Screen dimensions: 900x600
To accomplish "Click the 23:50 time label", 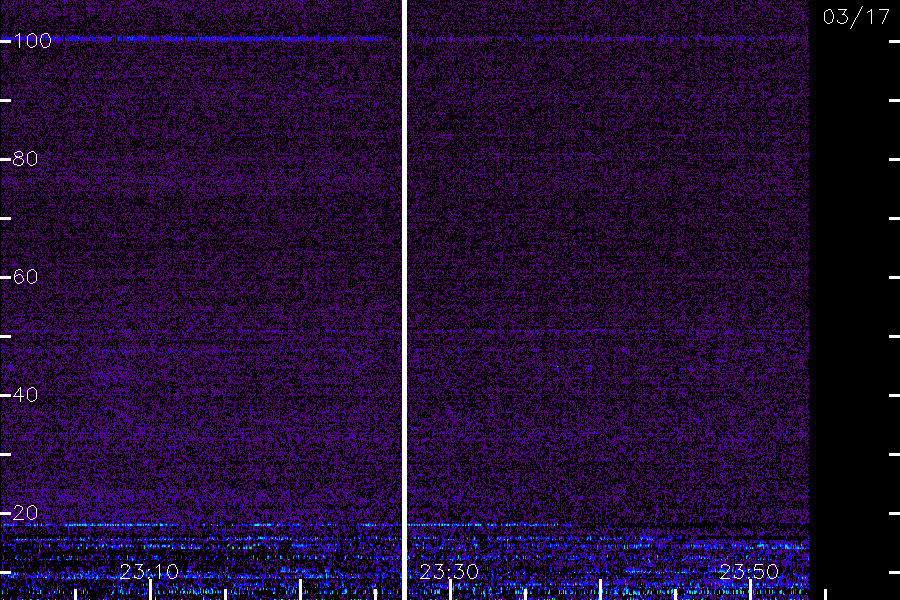I will pyautogui.click(x=748, y=572).
